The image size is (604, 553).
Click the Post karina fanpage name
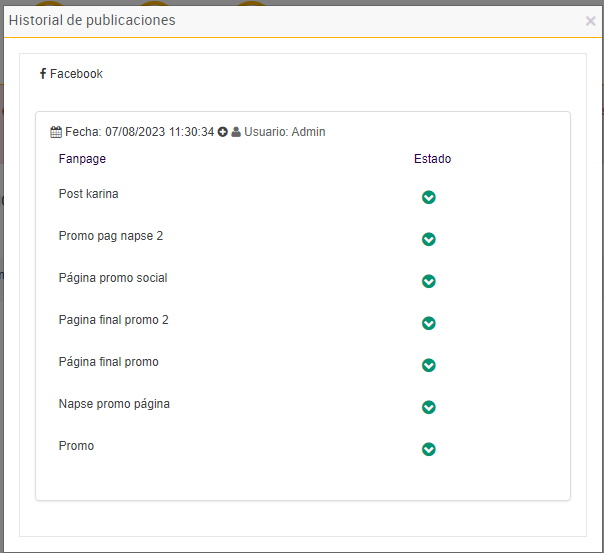pos(88,194)
